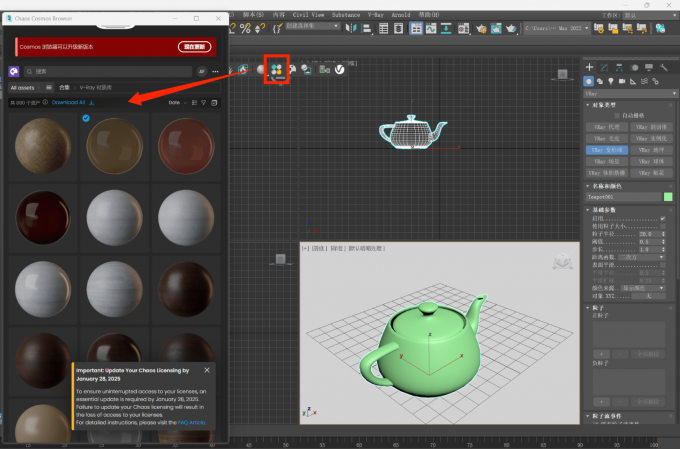The image size is (680, 449).
Task: Click the Render Production teapot icon
Action: [511, 29]
